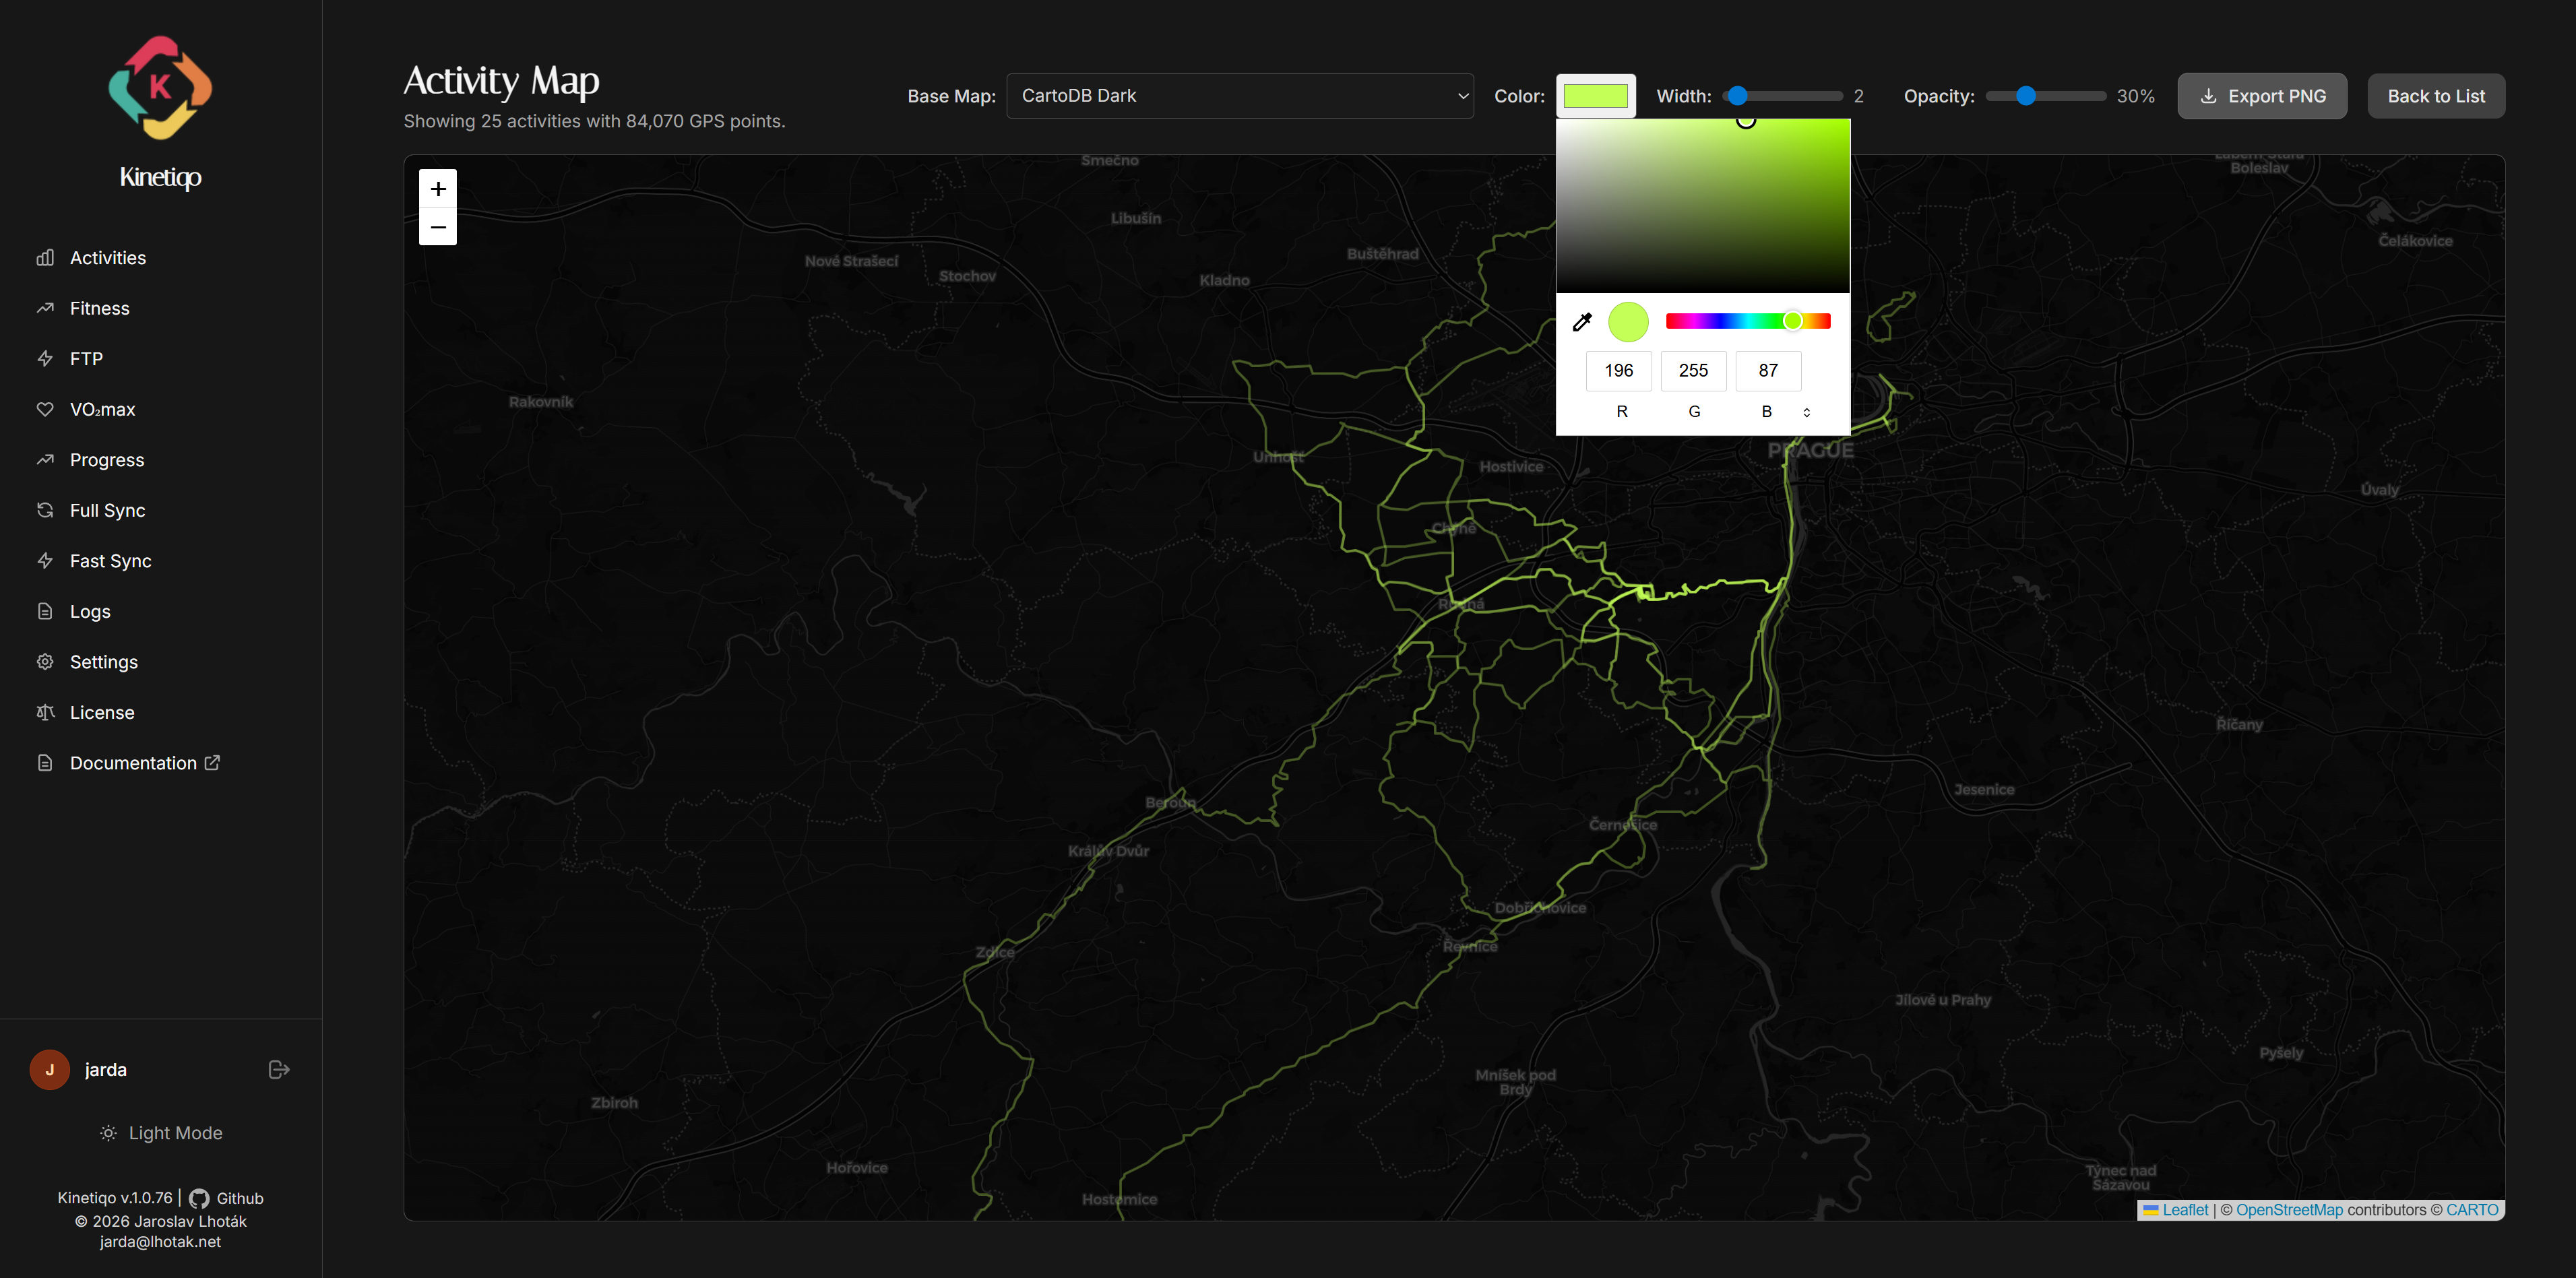Open the OpenStreetMap link
This screenshot has height=1278, width=2576.
point(2289,1210)
